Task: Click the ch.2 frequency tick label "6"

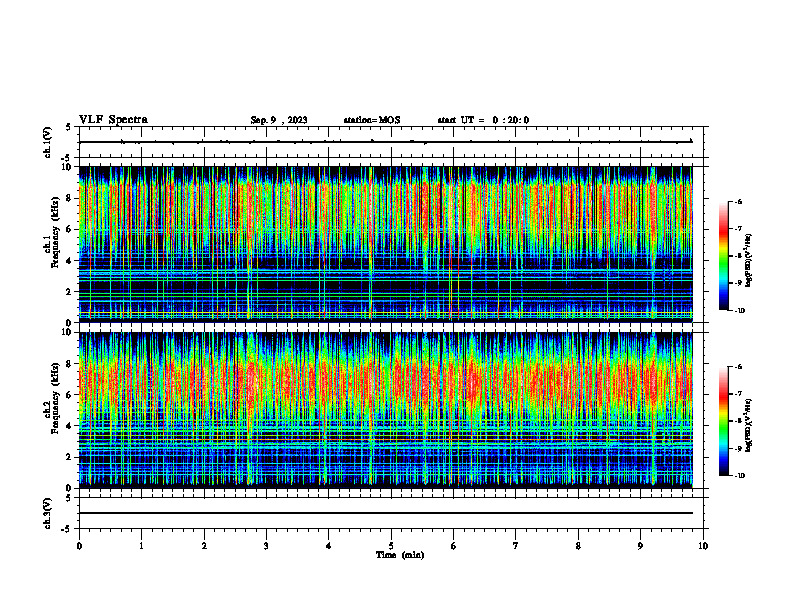Action: coord(70,395)
